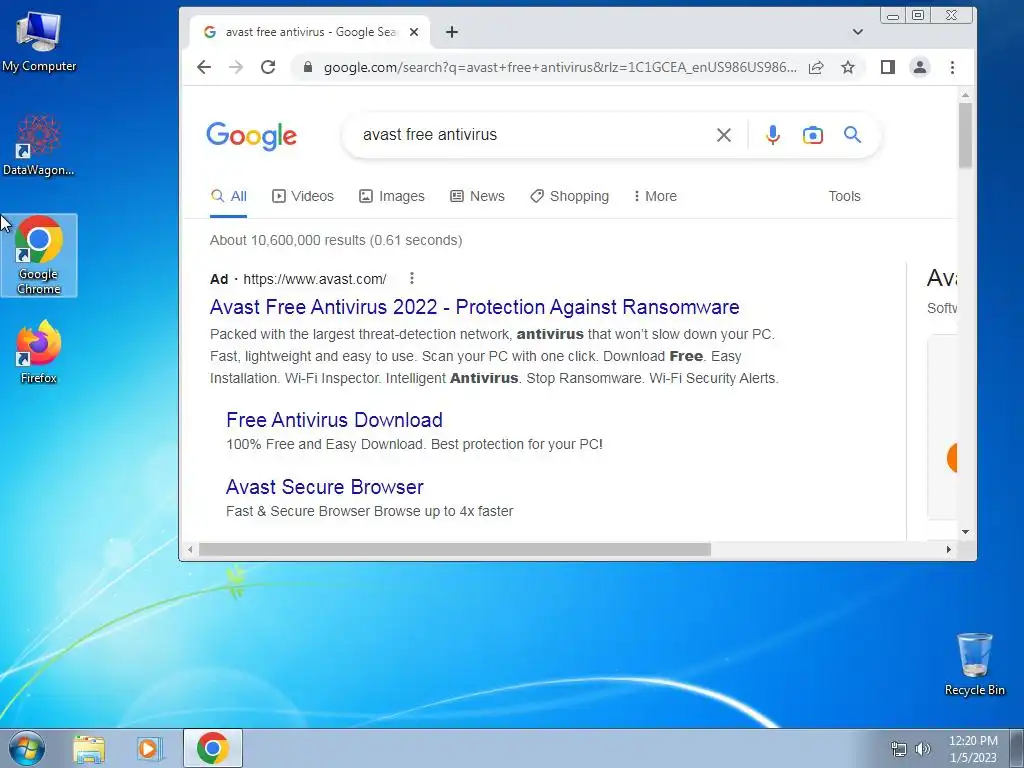This screenshot has width=1024, height=768.
Task: Select the Google Chrome desktop shortcut
Action: pyautogui.click(x=39, y=255)
